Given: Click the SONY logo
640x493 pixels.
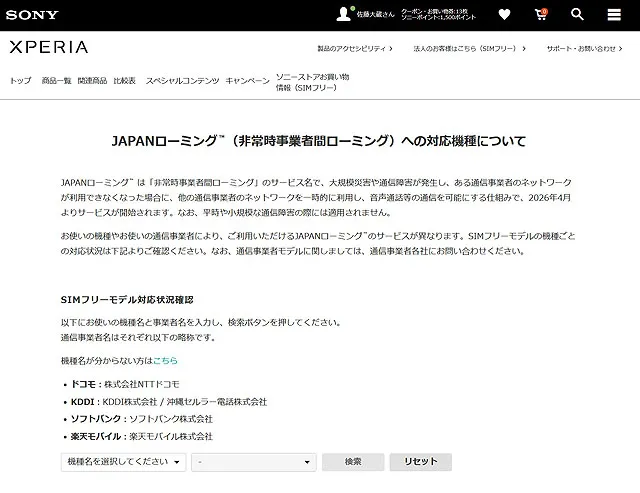Looking at the screenshot, I should click(32, 15).
